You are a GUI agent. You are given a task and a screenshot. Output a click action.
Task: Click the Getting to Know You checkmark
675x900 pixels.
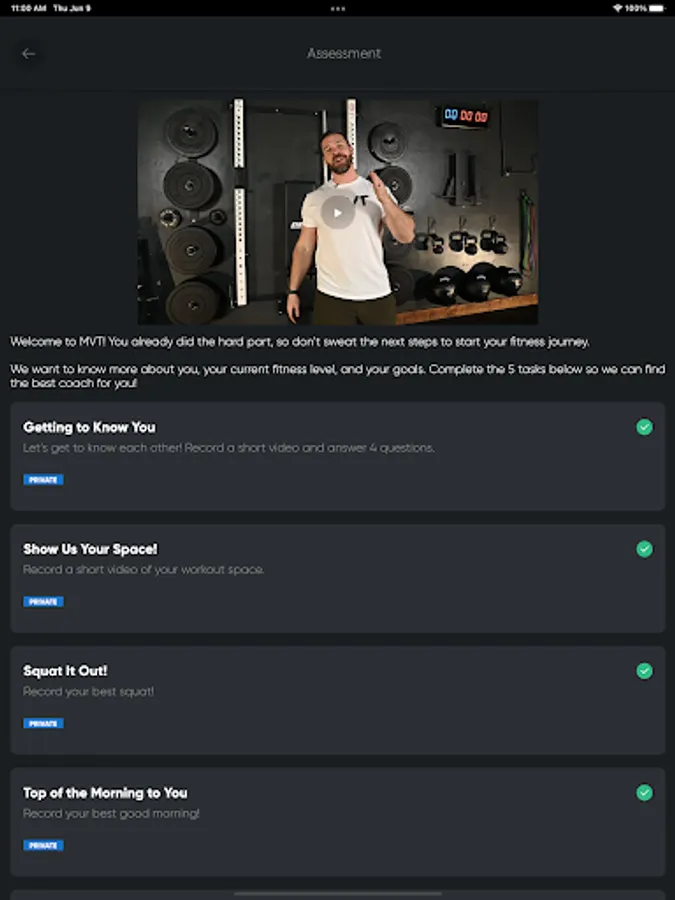pos(644,427)
